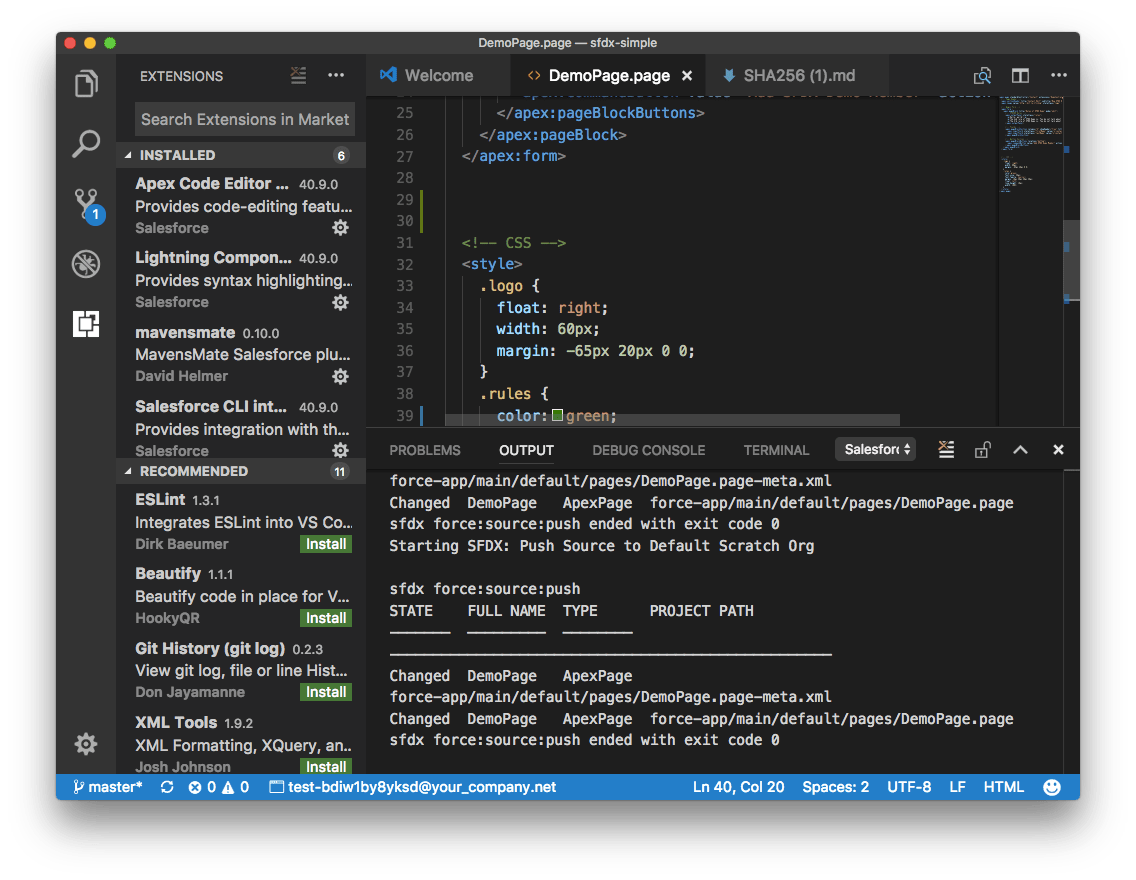
Task: Open the errors count in status bar
Action: point(202,787)
